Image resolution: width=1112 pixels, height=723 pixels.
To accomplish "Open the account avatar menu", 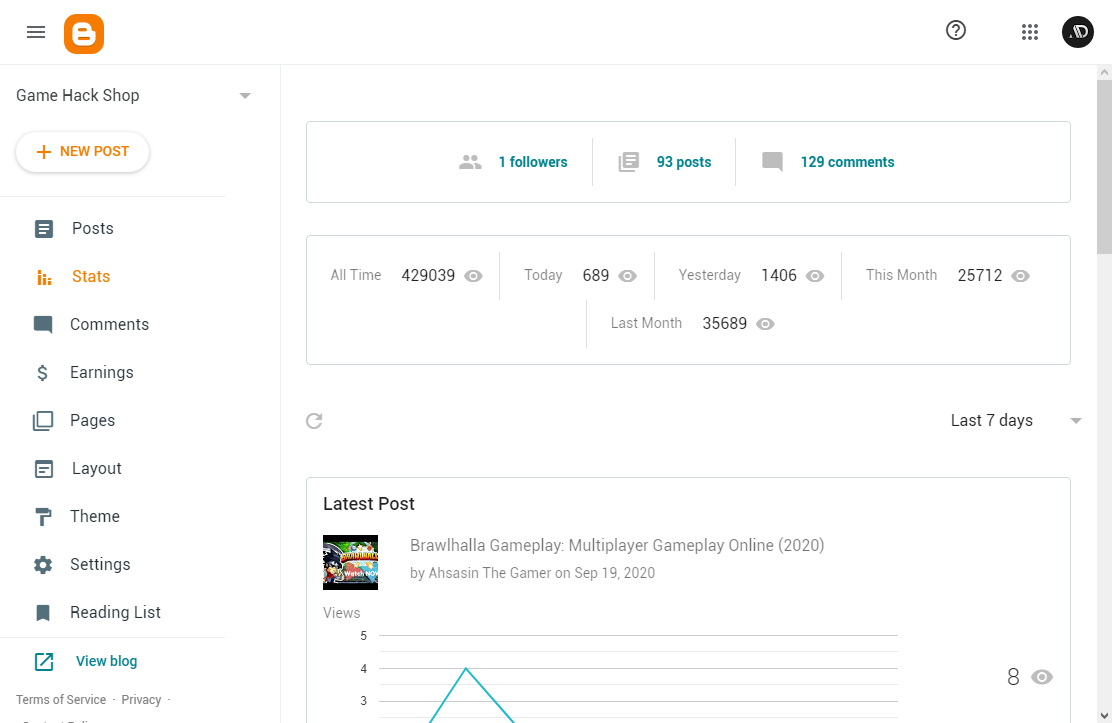I will pos(1078,31).
